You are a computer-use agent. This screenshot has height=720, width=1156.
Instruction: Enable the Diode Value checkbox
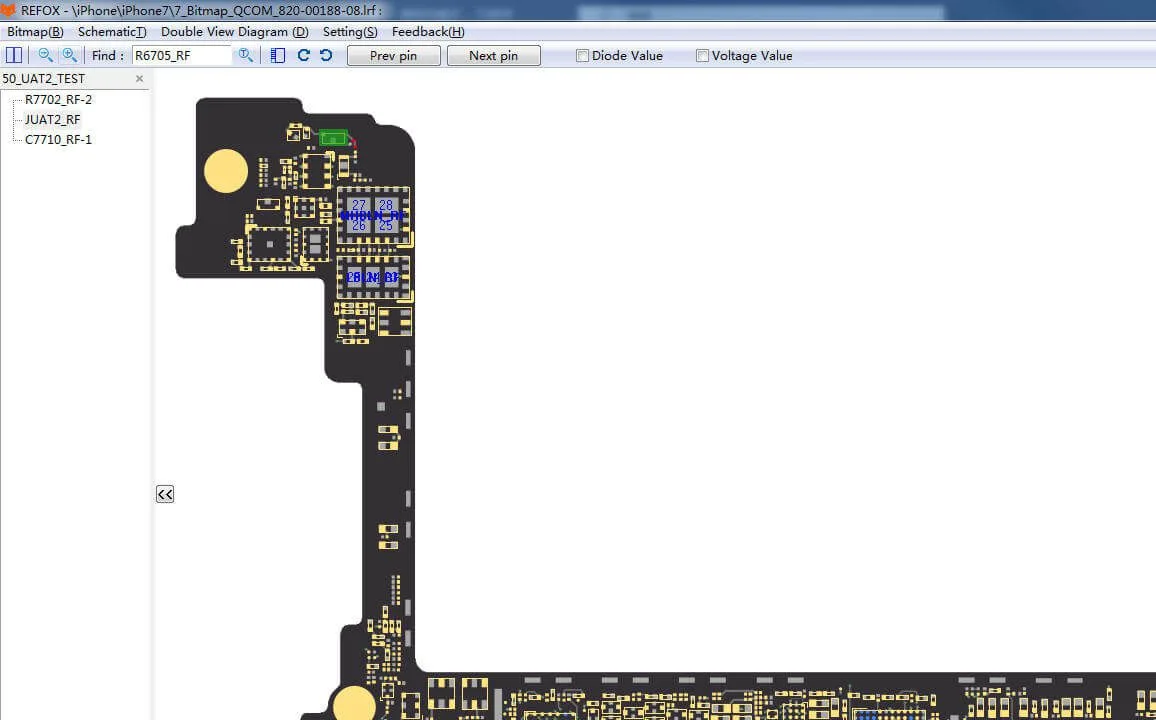tap(582, 56)
